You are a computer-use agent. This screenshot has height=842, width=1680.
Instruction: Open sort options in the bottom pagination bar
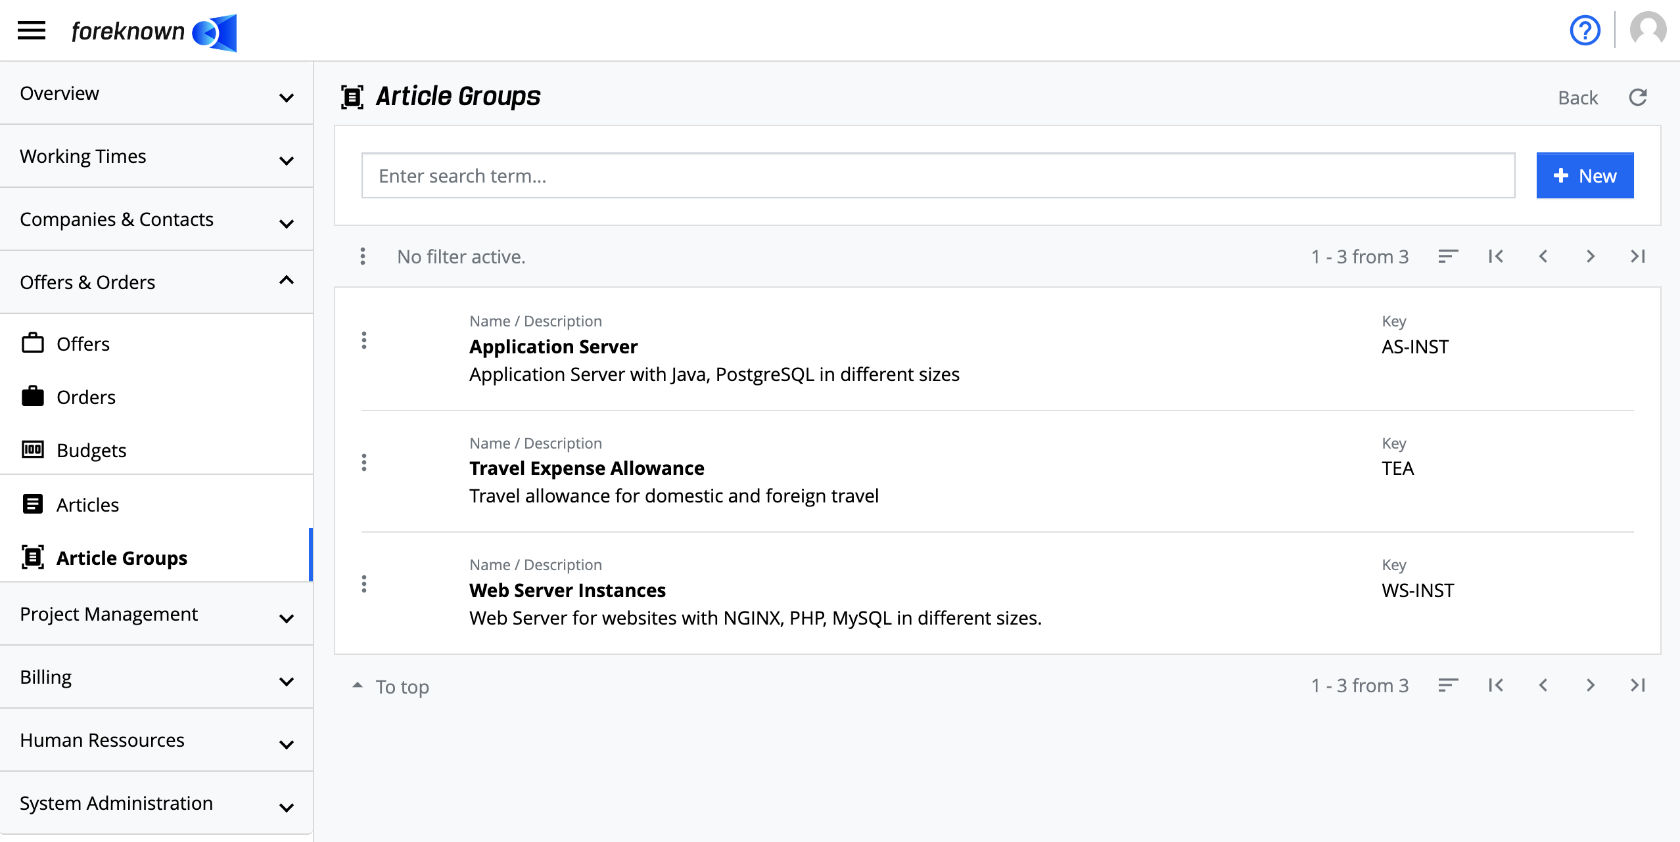[1448, 685]
